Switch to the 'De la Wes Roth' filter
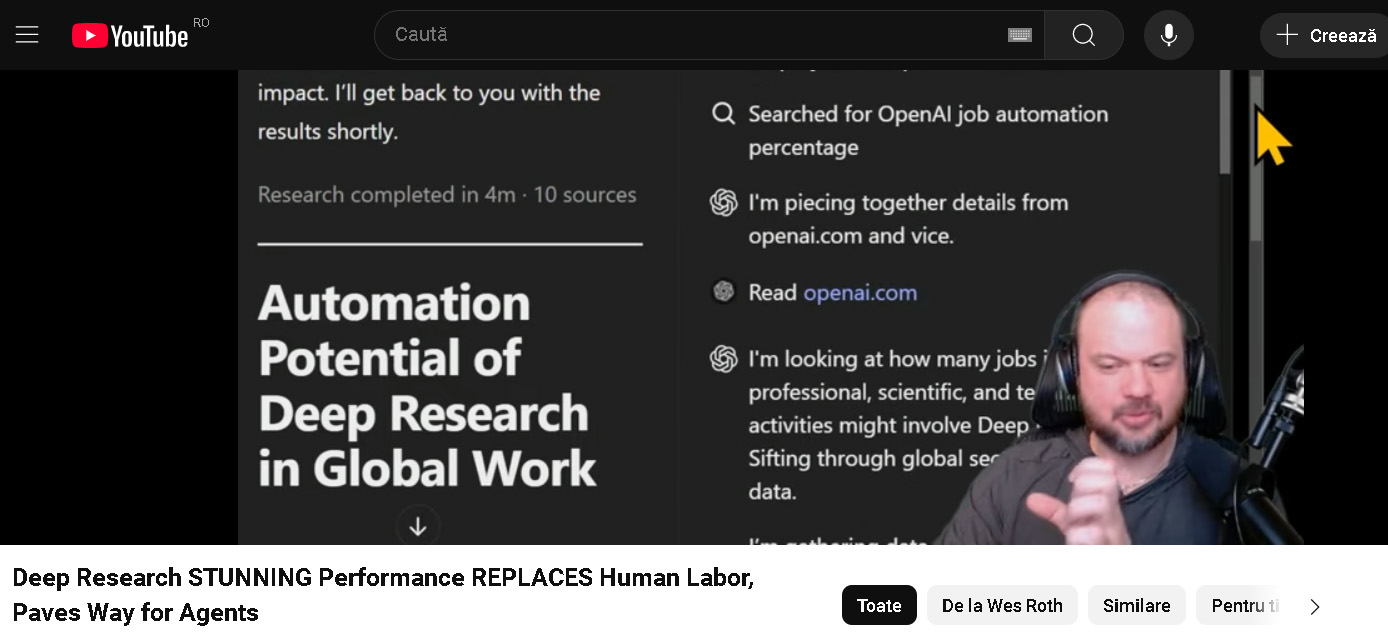Viewport: 1388px width, 632px height. (x=1002, y=605)
